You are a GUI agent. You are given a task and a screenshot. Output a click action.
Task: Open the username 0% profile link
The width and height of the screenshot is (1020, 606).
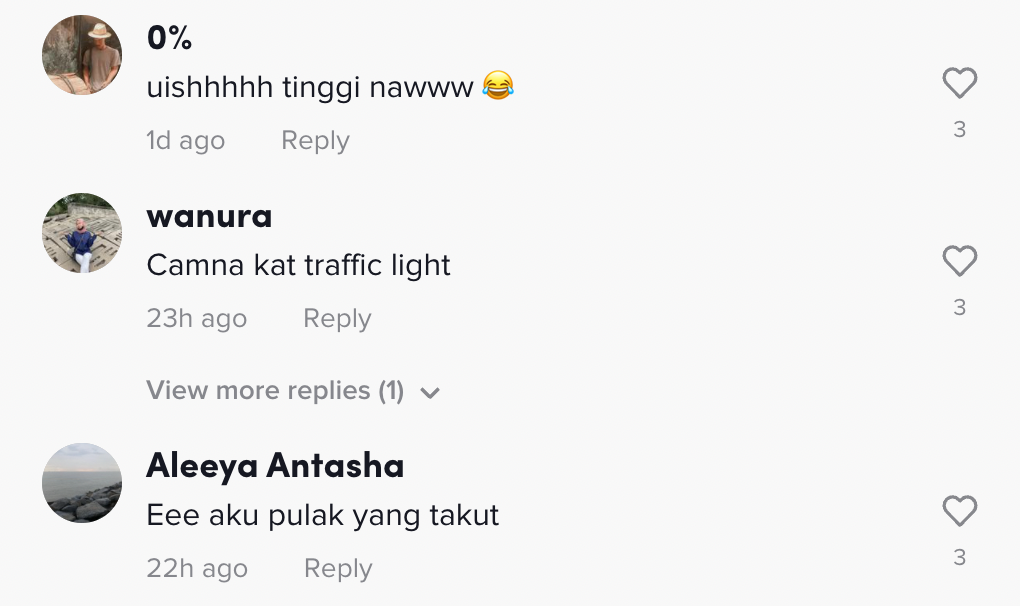(169, 38)
